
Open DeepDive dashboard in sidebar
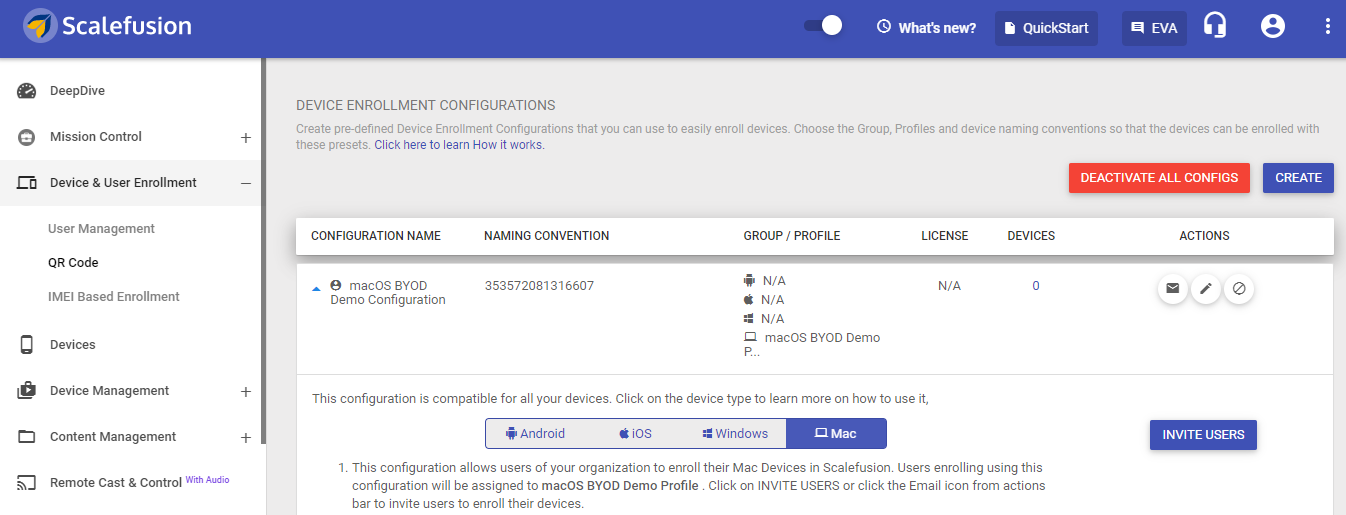(x=77, y=91)
